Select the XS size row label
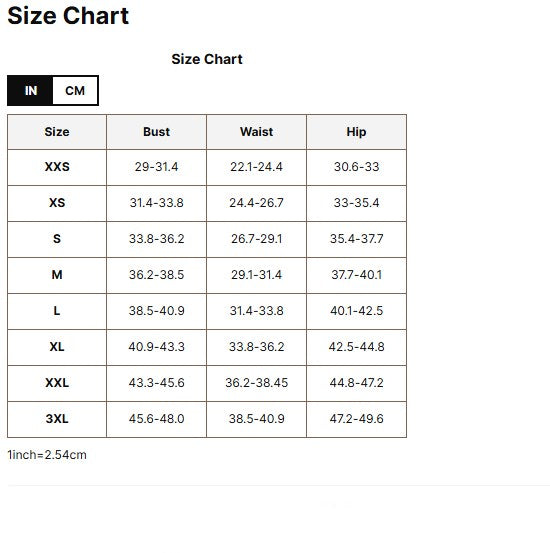Screen dimensions: 550x553 coord(57,203)
